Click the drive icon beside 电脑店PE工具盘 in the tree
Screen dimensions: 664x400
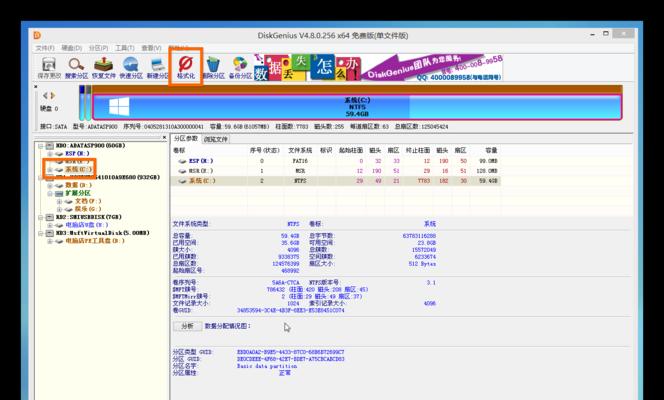pyautogui.click(x=59, y=241)
